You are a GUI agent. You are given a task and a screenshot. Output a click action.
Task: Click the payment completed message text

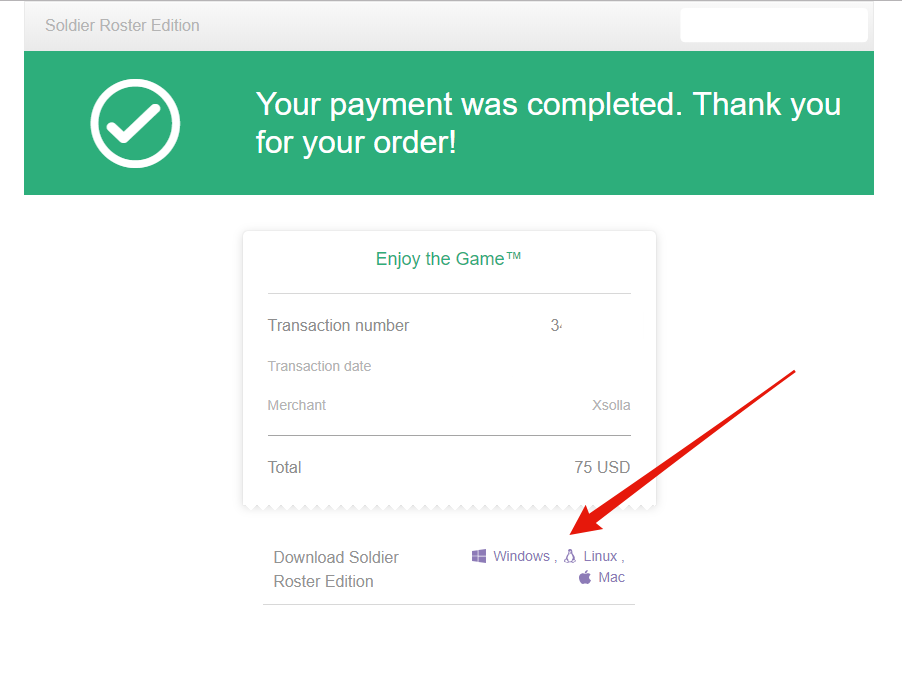click(x=548, y=123)
